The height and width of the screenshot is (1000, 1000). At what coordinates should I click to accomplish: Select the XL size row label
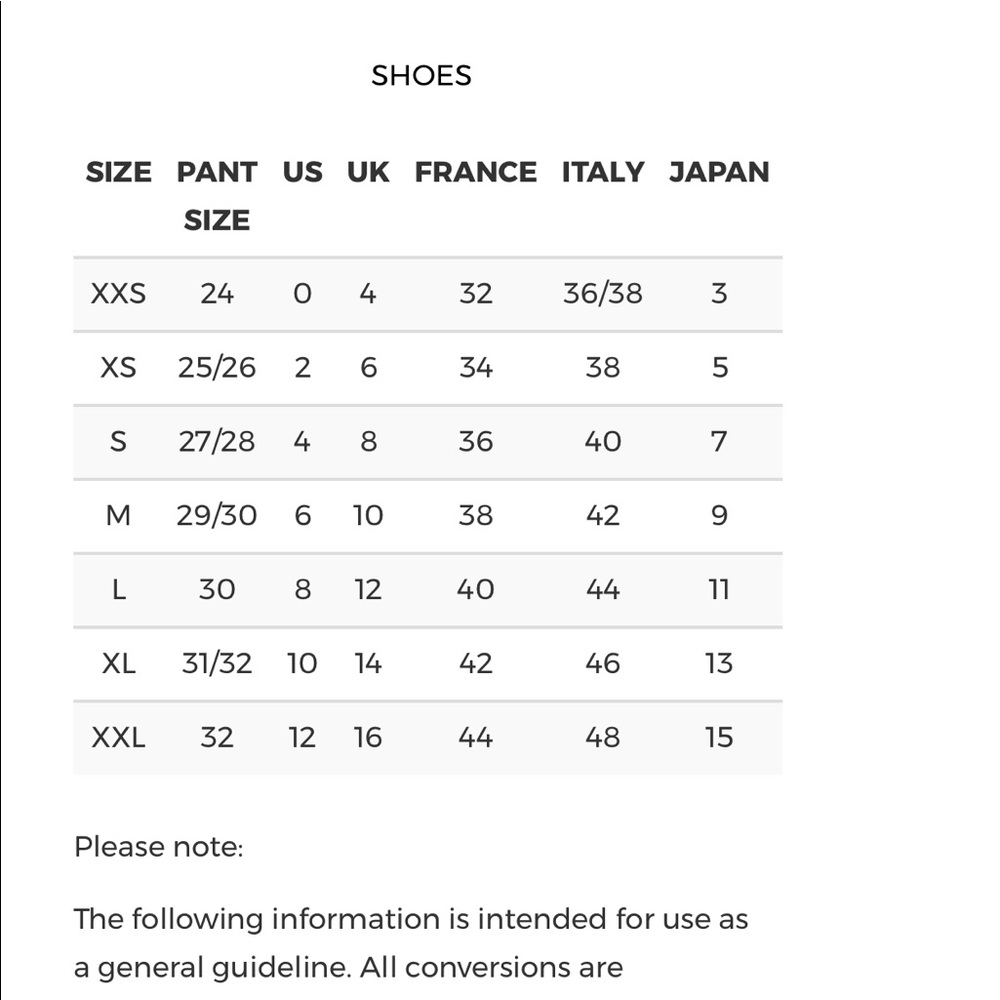[x=119, y=664]
